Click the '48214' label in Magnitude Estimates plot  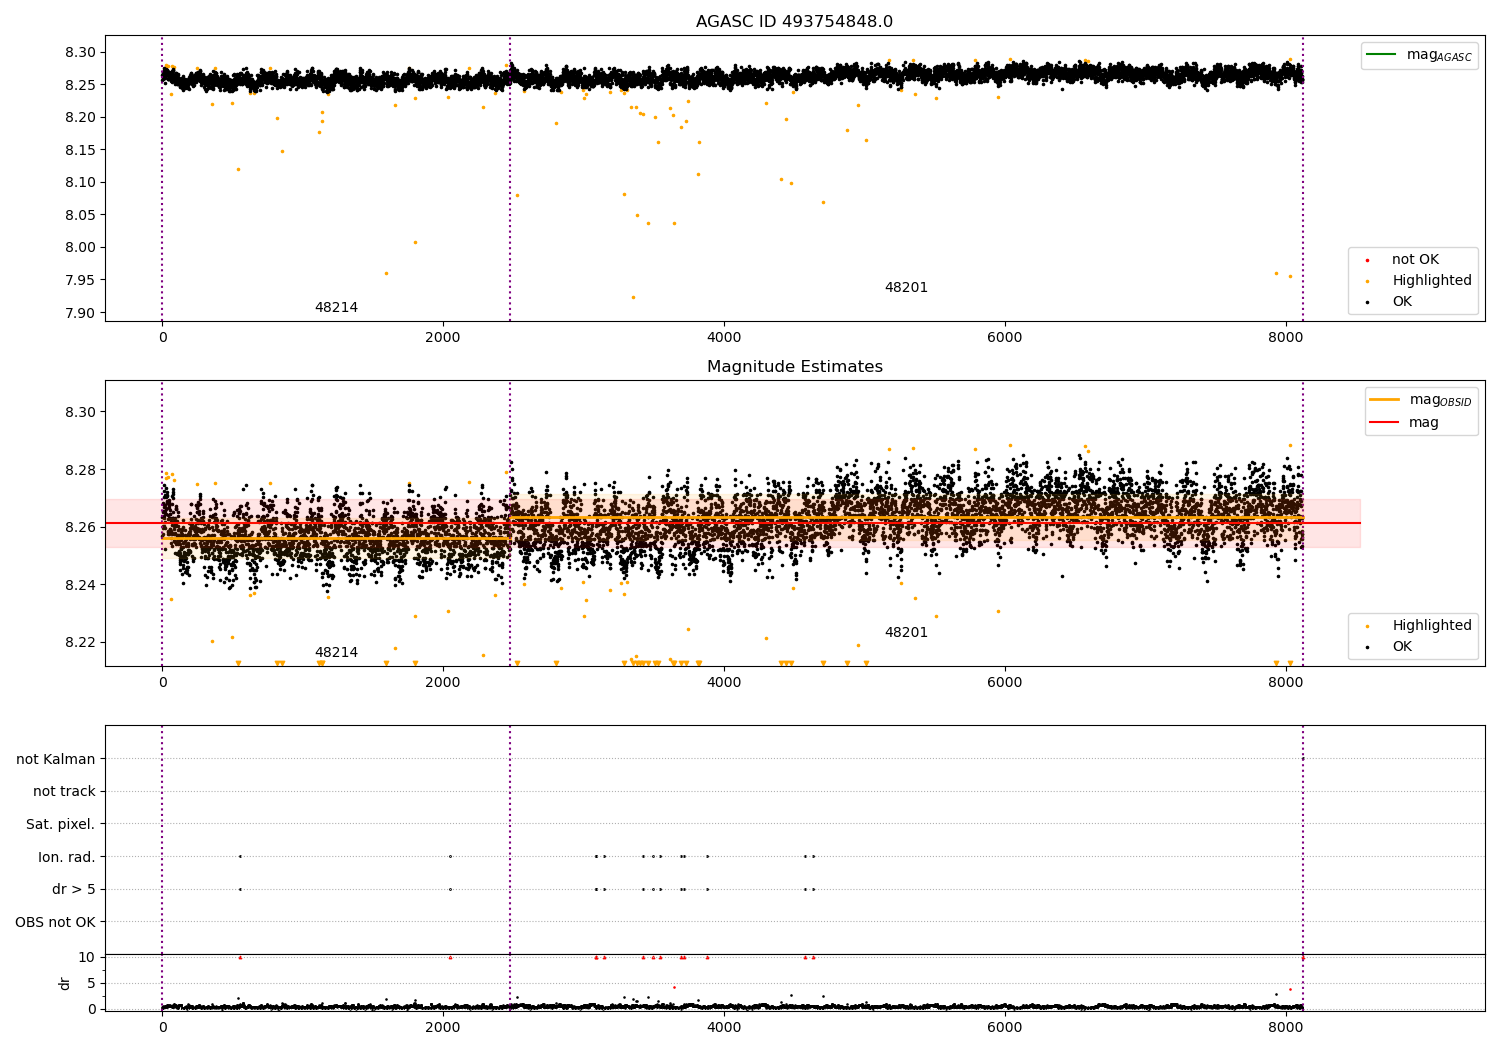[x=336, y=653]
